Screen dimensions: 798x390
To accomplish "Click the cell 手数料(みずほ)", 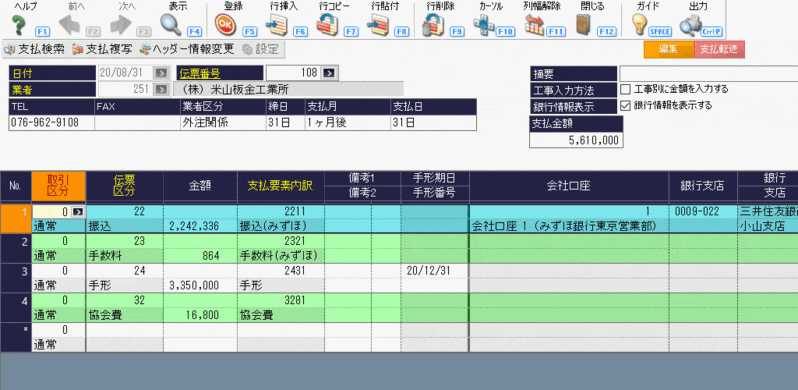I will [281, 256].
